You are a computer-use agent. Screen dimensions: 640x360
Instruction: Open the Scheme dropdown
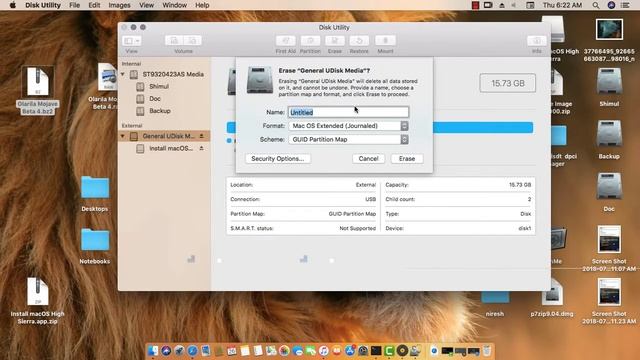click(x=348, y=140)
